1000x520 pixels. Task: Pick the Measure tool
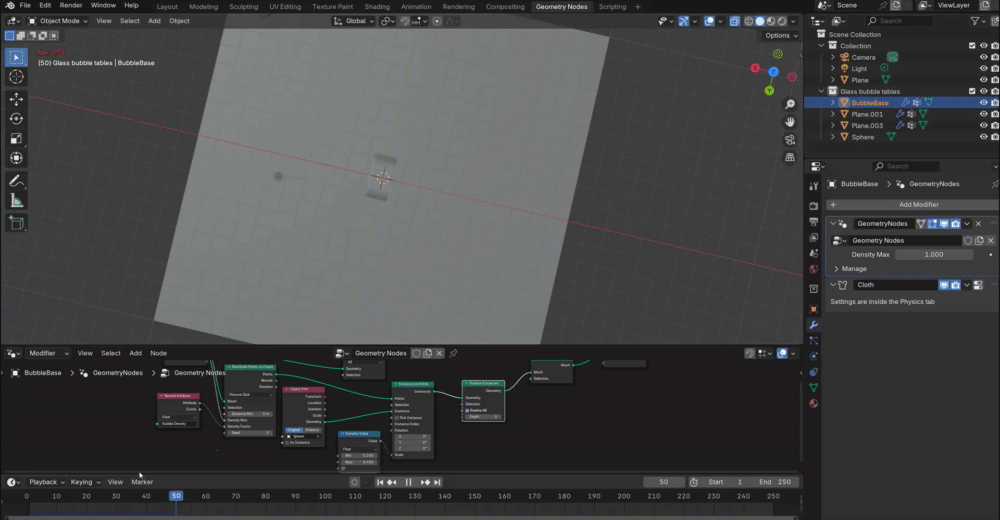pyautogui.click(x=16, y=201)
